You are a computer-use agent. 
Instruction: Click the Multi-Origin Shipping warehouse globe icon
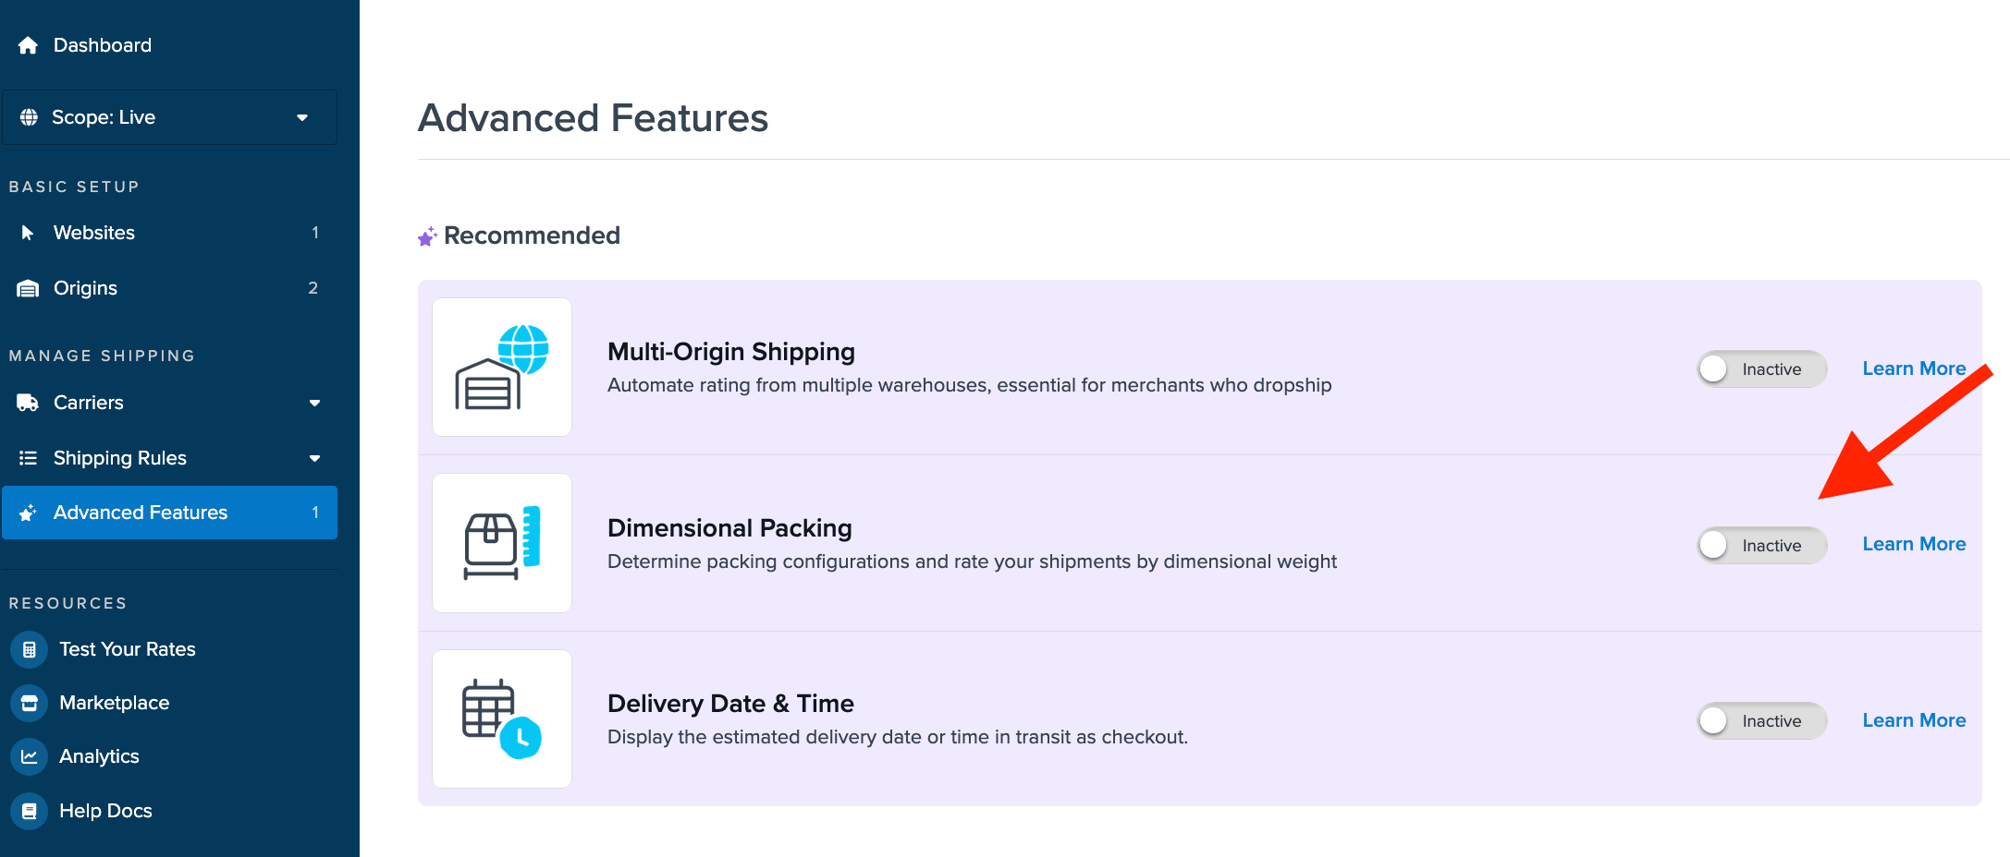(x=502, y=367)
